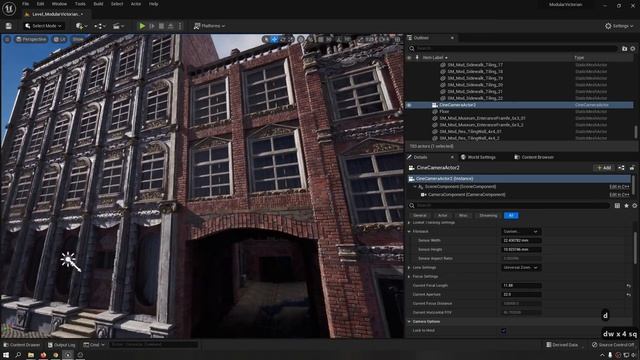Select the Streaming filter button
Image resolution: width=640 pixels, height=360 pixels.
[x=488, y=216]
